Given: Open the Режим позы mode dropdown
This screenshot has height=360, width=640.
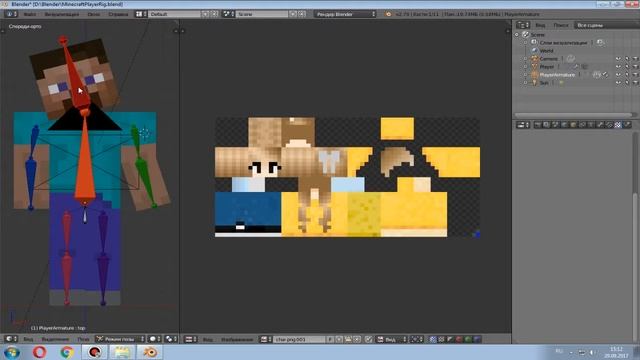Looking at the screenshot, I should click(x=120, y=339).
